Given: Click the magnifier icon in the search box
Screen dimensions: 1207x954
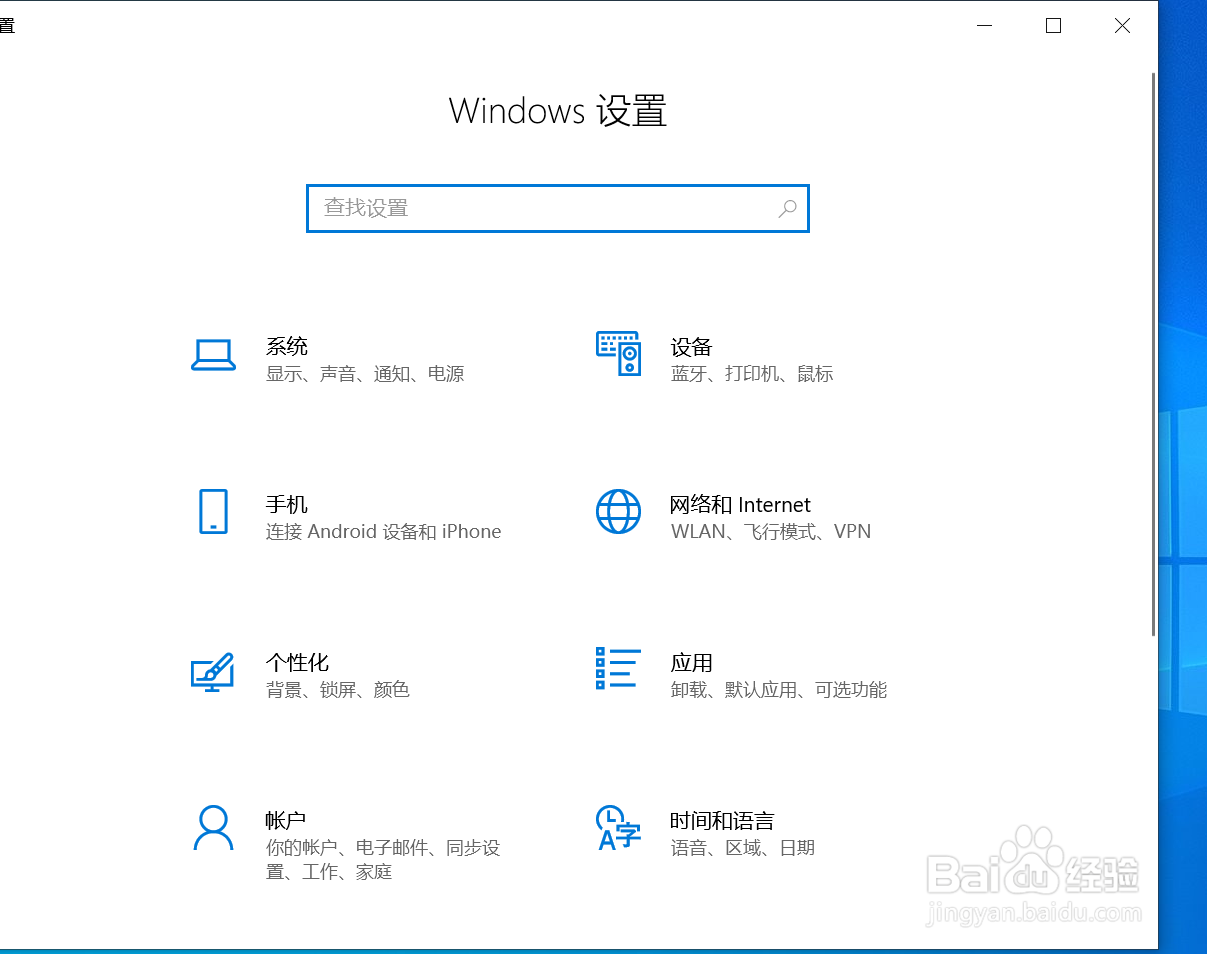Looking at the screenshot, I should click(x=787, y=208).
